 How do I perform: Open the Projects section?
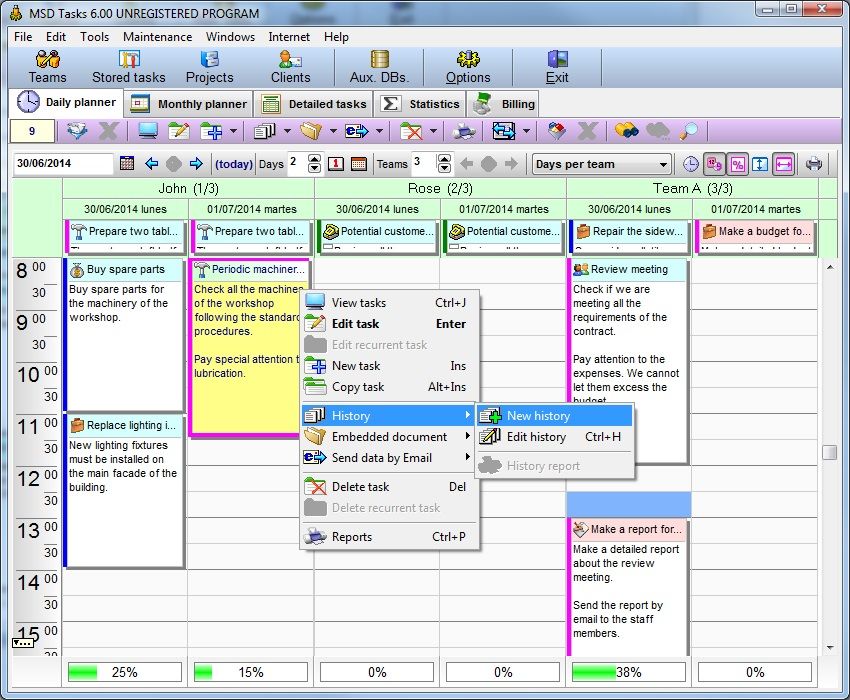click(x=209, y=67)
